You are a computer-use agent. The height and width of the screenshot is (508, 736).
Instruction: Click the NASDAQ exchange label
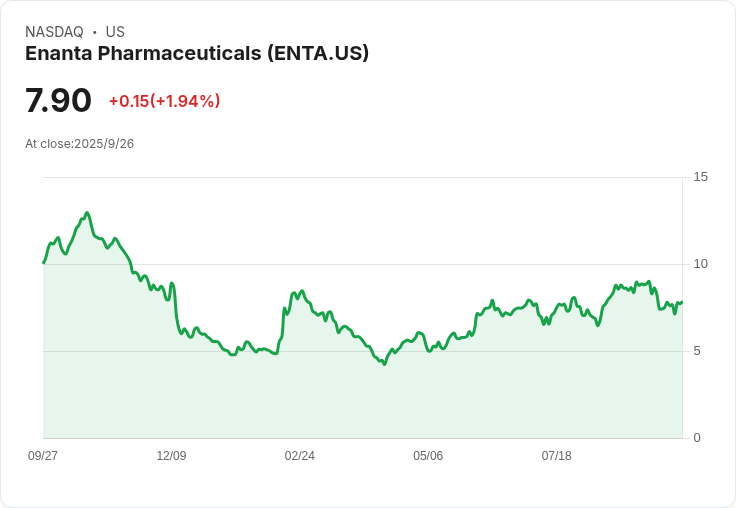tap(54, 32)
